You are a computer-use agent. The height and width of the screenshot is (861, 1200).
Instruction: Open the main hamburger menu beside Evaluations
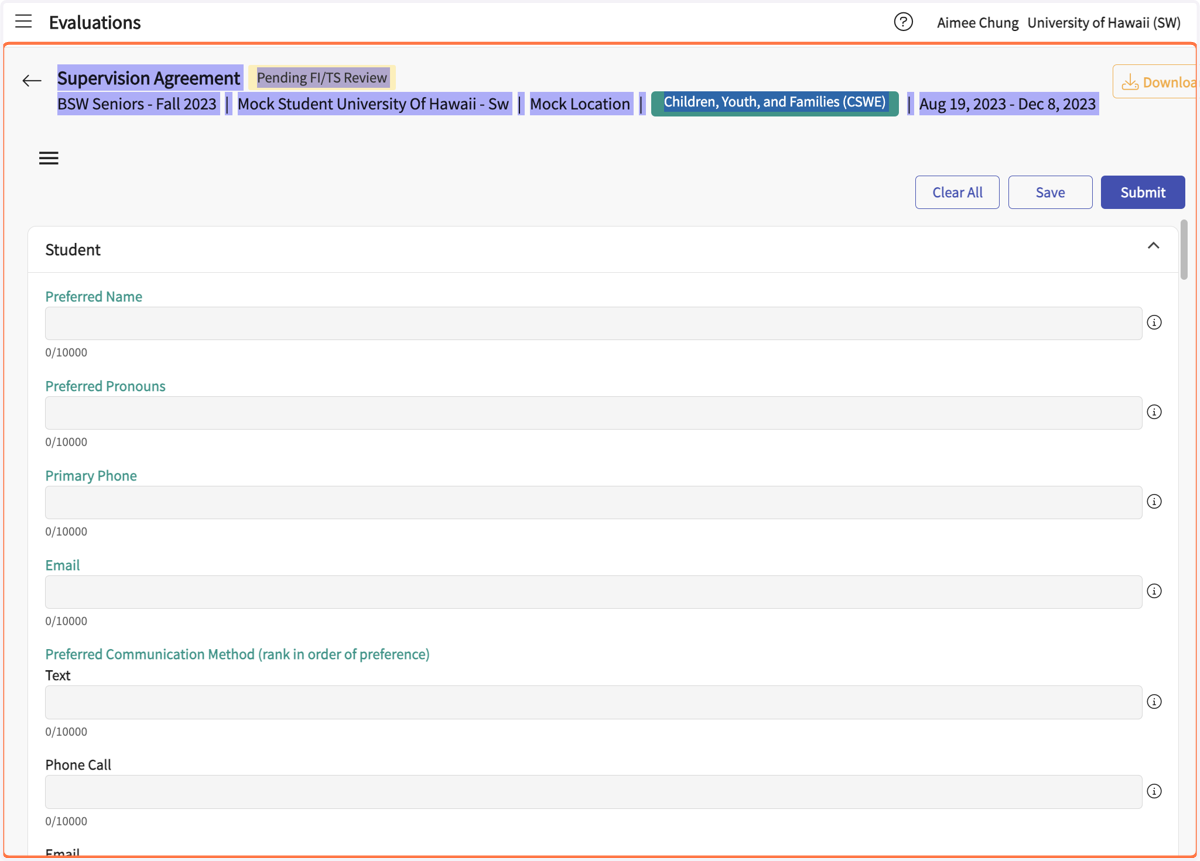23,21
